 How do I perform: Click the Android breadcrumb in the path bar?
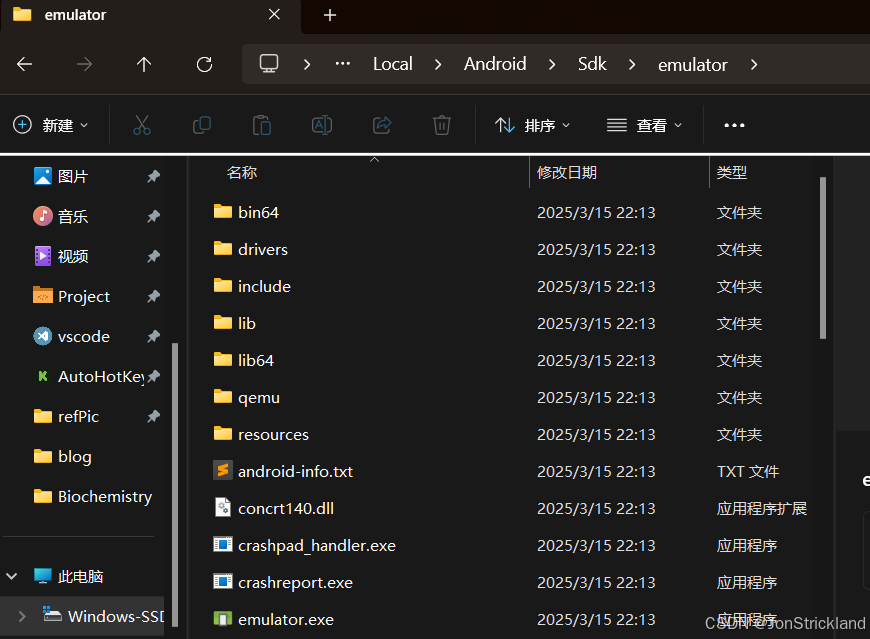point(495,64)
